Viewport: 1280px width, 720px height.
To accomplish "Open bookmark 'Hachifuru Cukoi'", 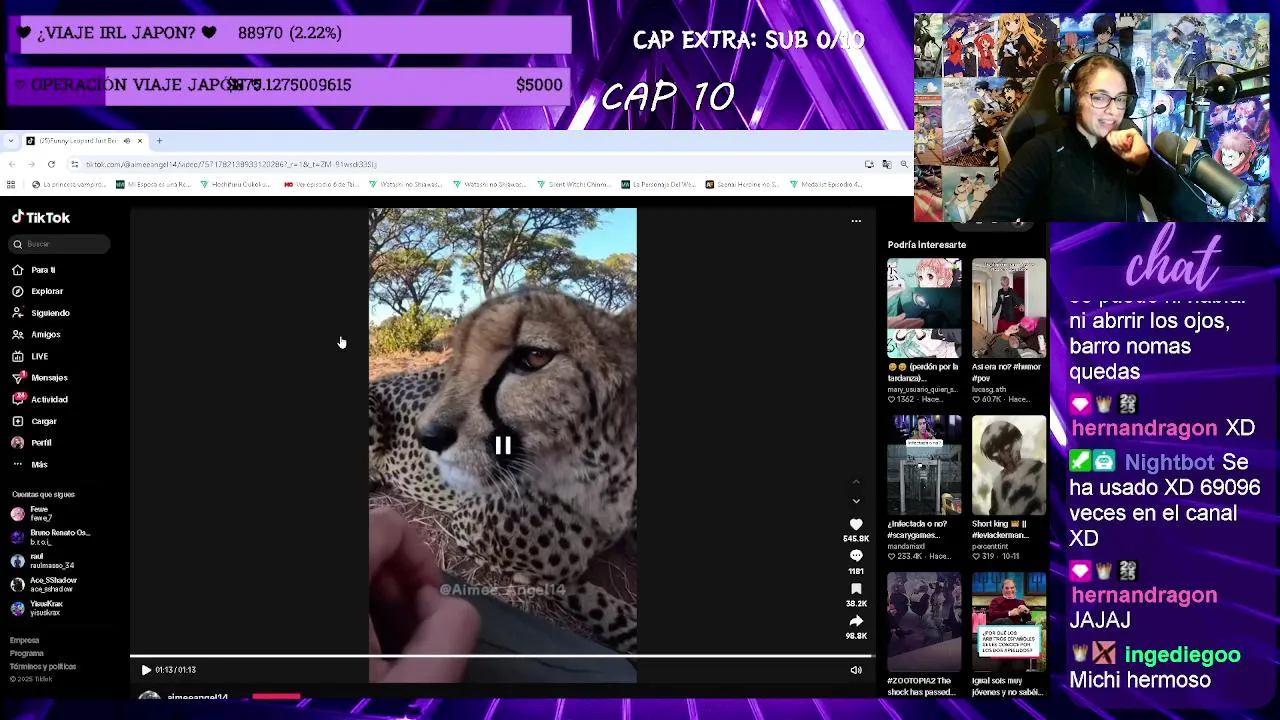I will (x=236, y=184).
